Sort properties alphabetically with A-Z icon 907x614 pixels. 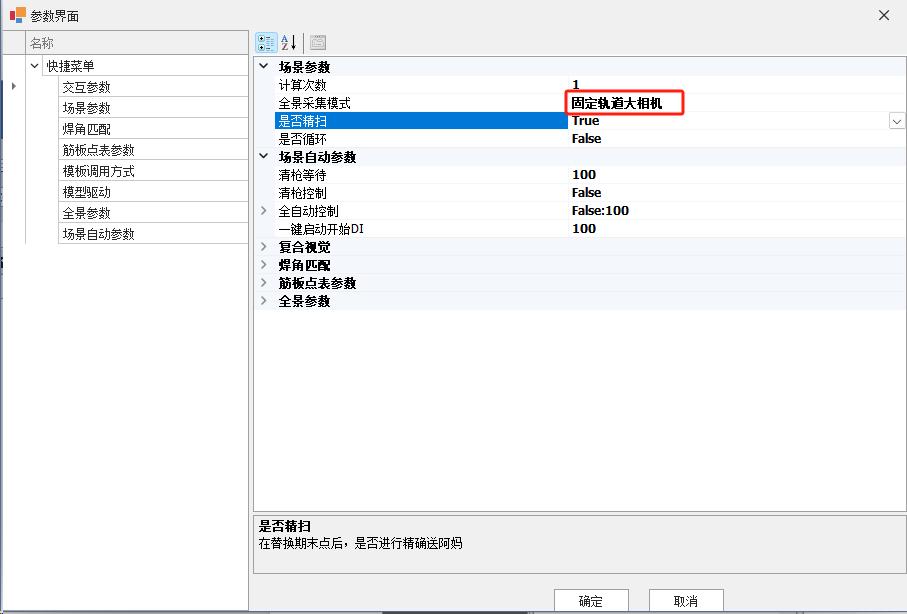point(289,43)
